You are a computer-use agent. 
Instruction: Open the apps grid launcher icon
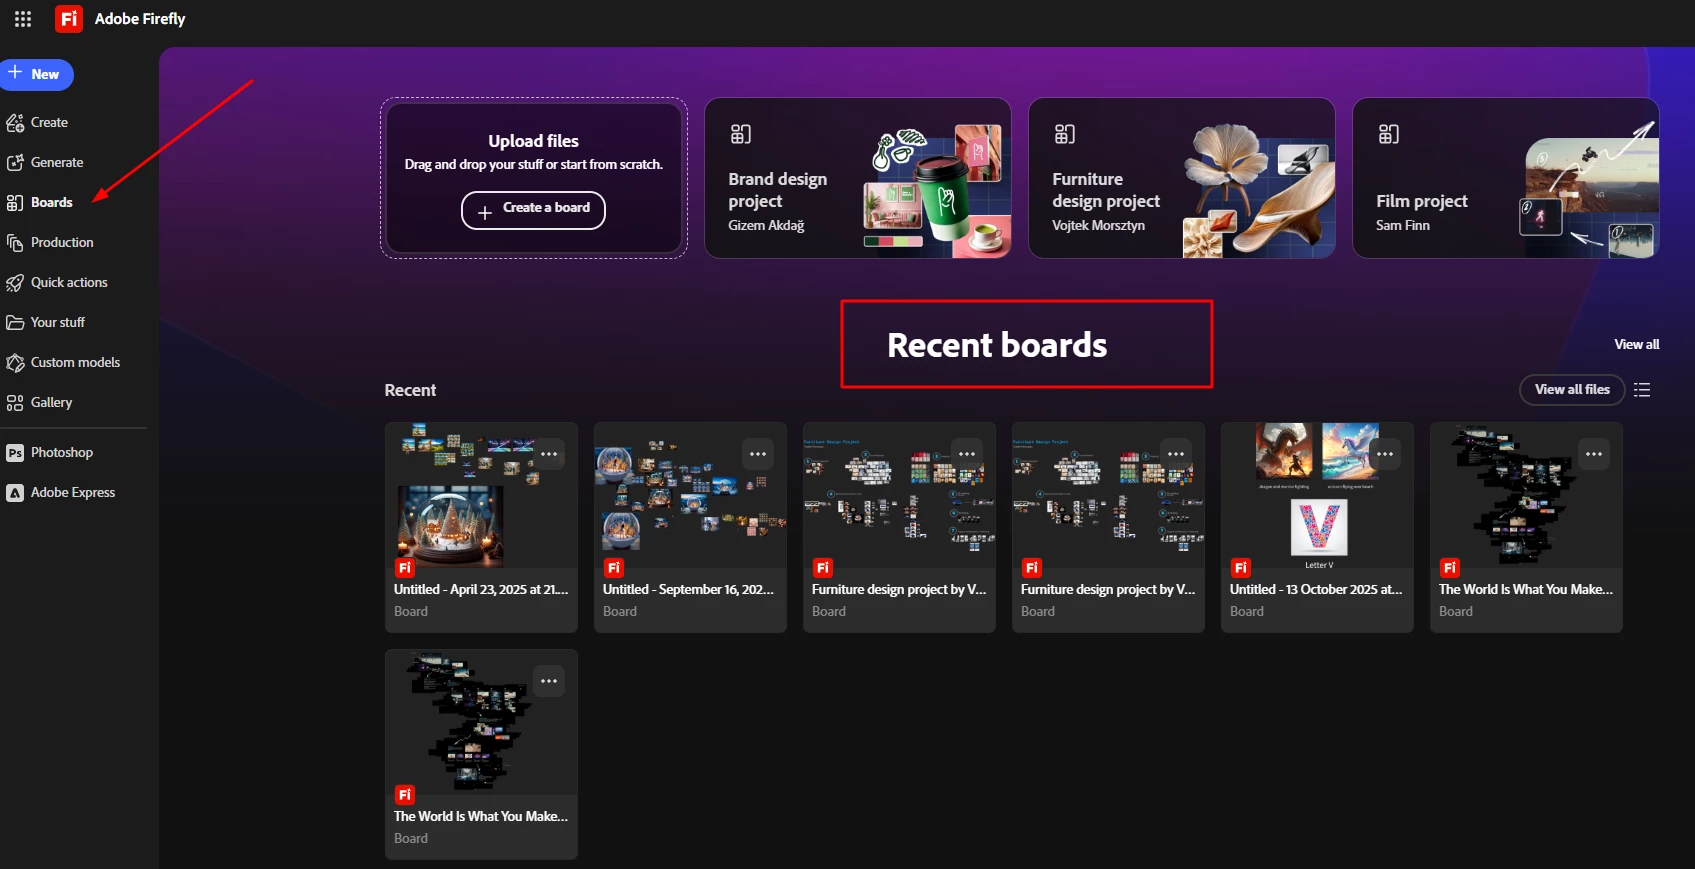(23, 19)
